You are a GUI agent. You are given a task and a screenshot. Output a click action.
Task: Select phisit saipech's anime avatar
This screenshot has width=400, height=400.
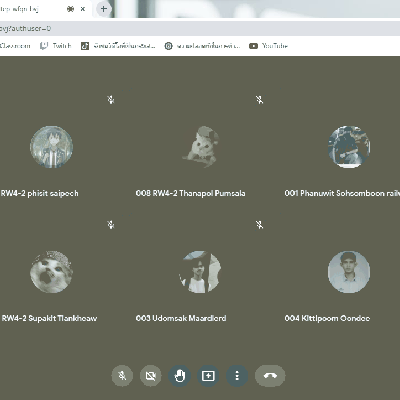(51, 147)
